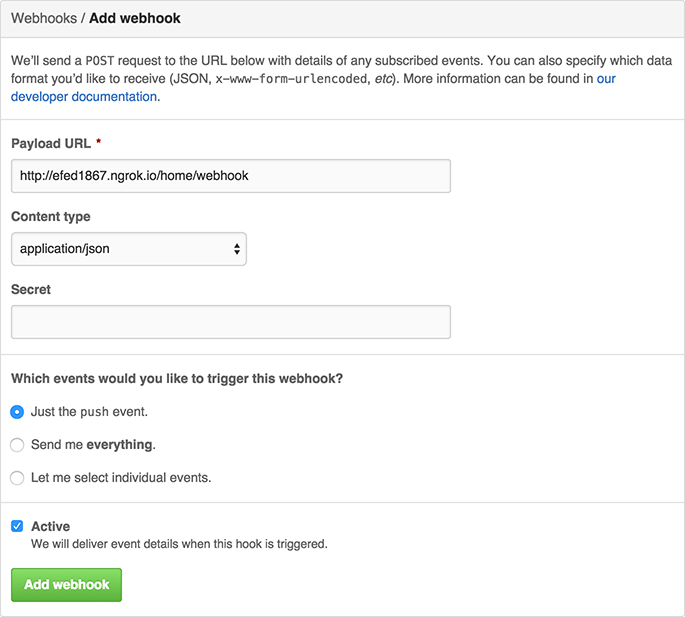Click the bold Active label text
The width and height of the screenshot is (685, 617).
pos(51,526)
